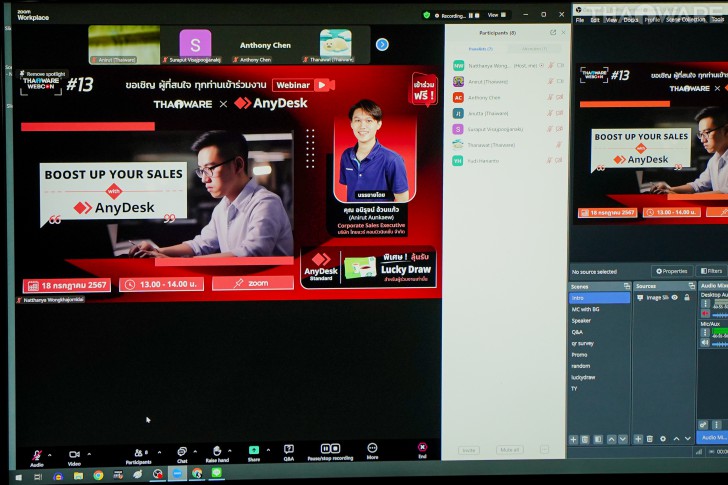
Task: Start camera with the Zoom Video icon
Action: click(x=74, y=454)
